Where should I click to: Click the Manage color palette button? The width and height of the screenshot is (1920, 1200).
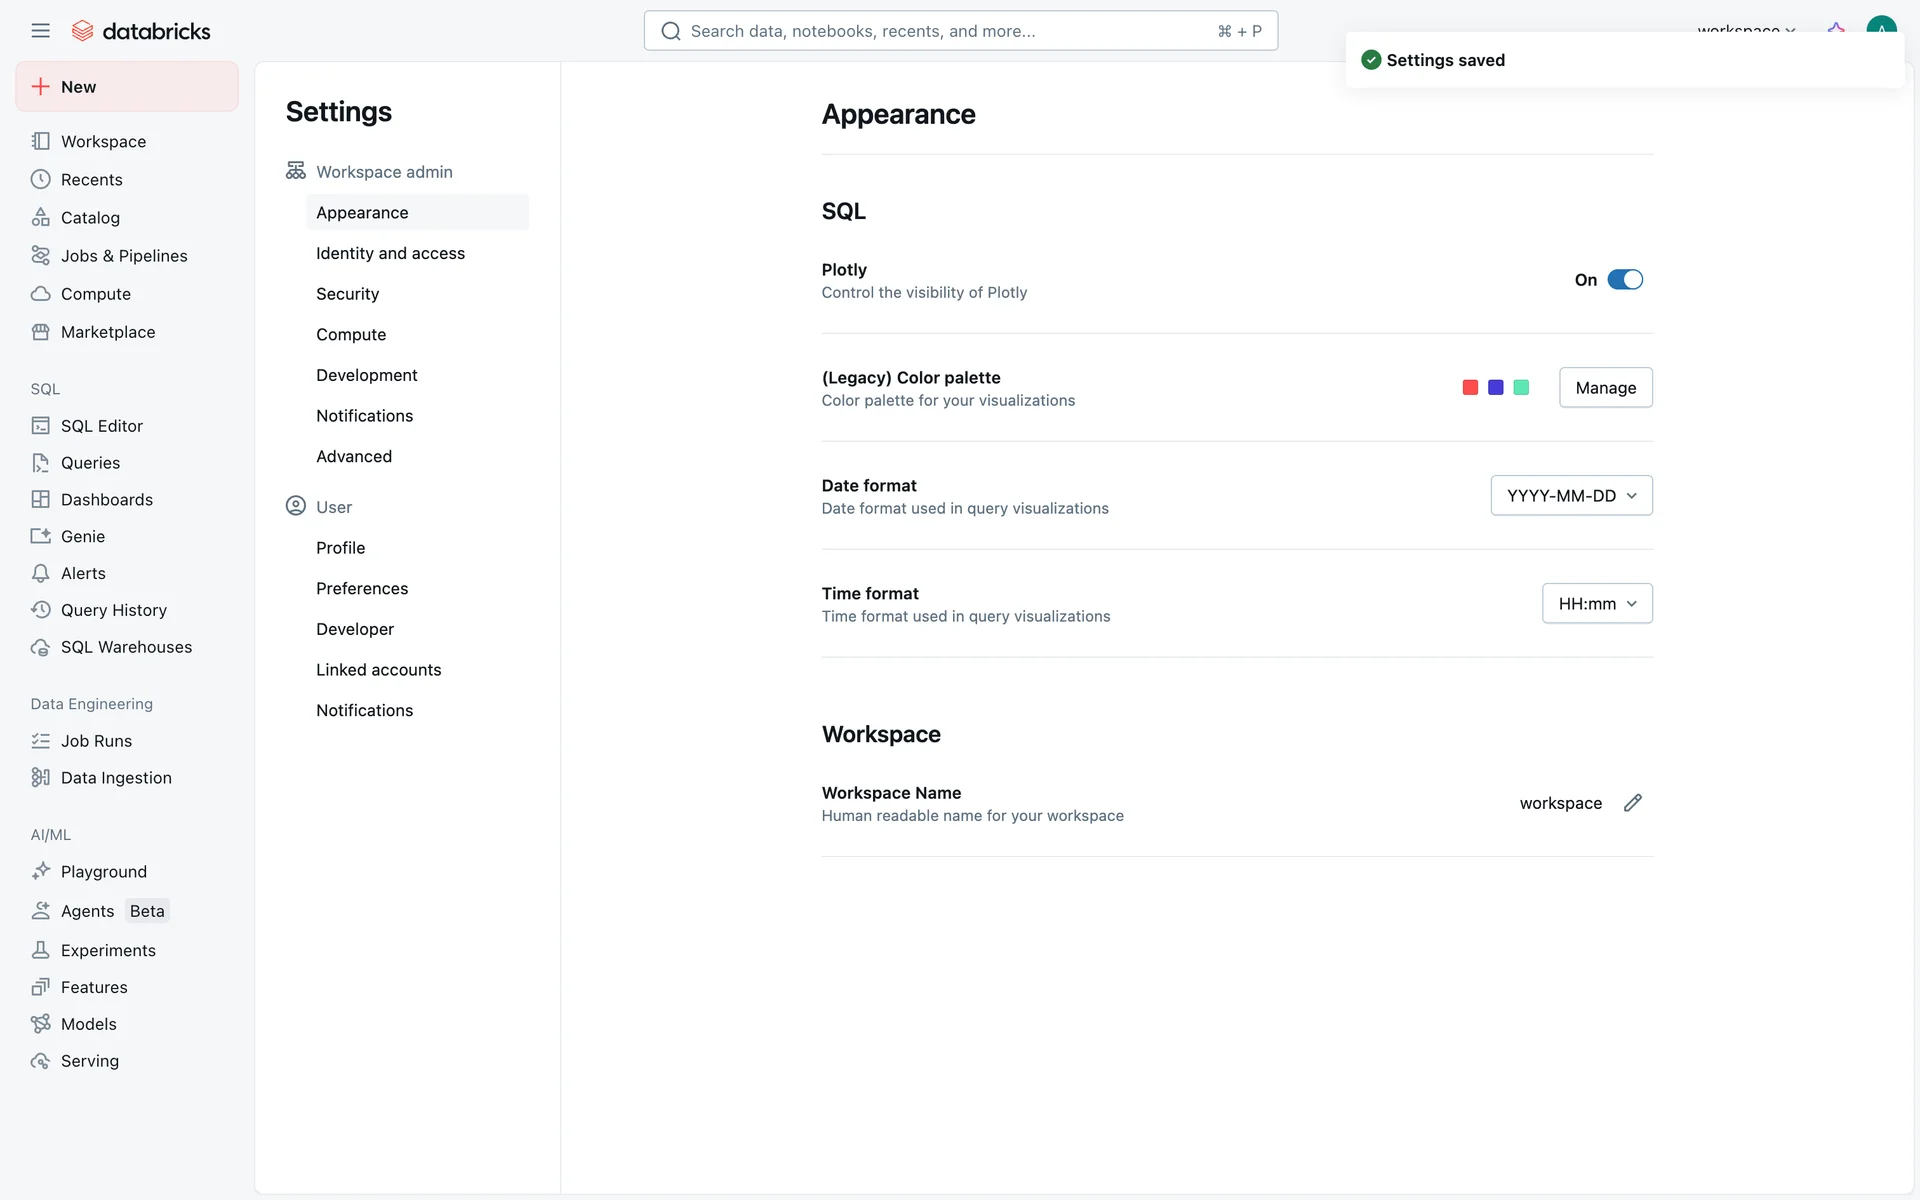[x=1605, y=387]
